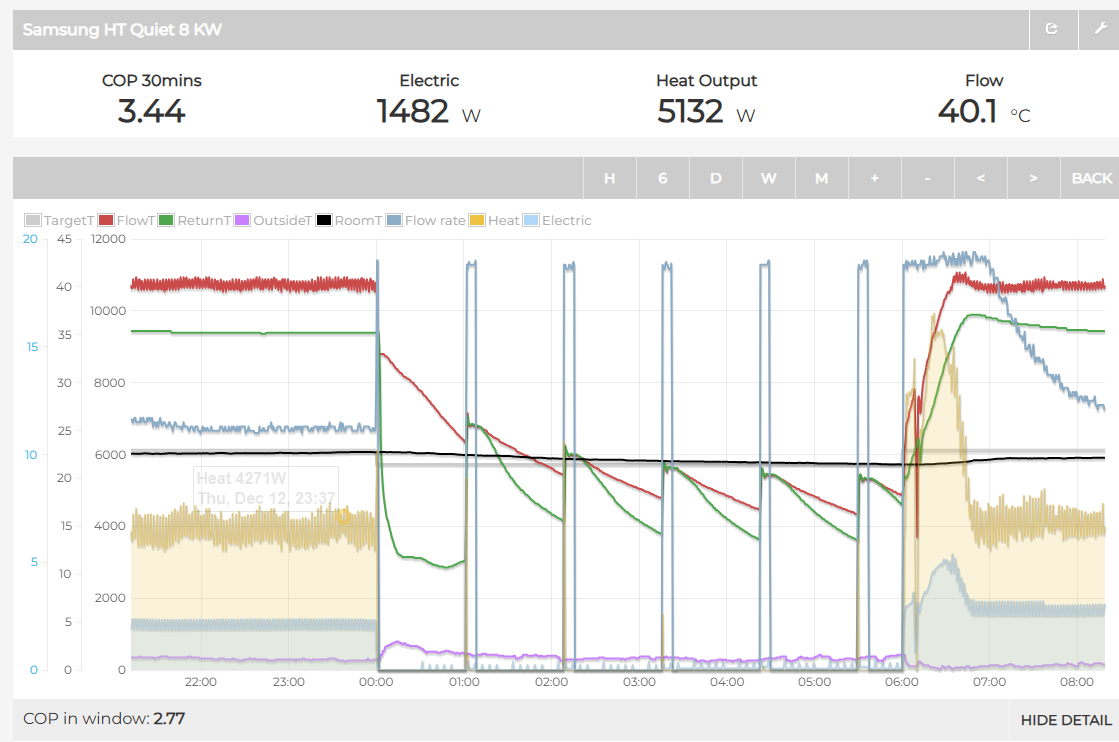Click the Electric legend color swatch
1119x742 pixels.
[x=531, y=220]
